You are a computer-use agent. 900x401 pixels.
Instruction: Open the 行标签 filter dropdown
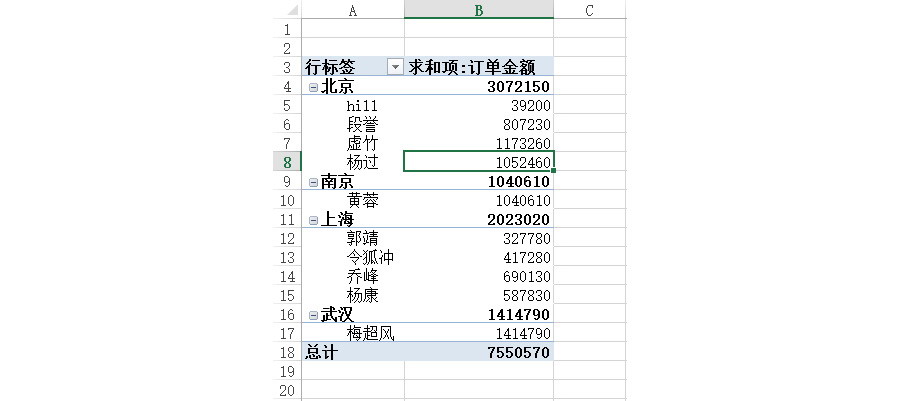pos(395,67)
